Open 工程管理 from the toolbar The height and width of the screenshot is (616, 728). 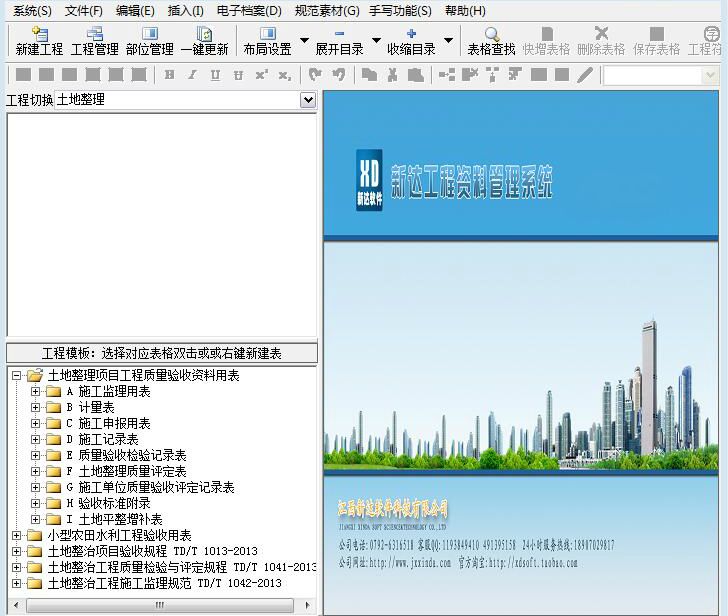pyautogui.click(x=94, y=41)
